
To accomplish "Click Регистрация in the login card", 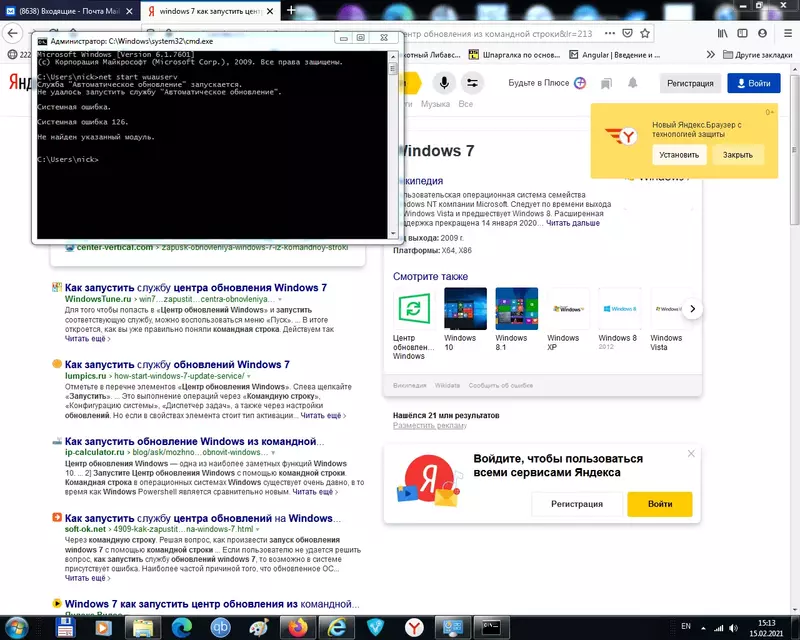I will point(577,504).
